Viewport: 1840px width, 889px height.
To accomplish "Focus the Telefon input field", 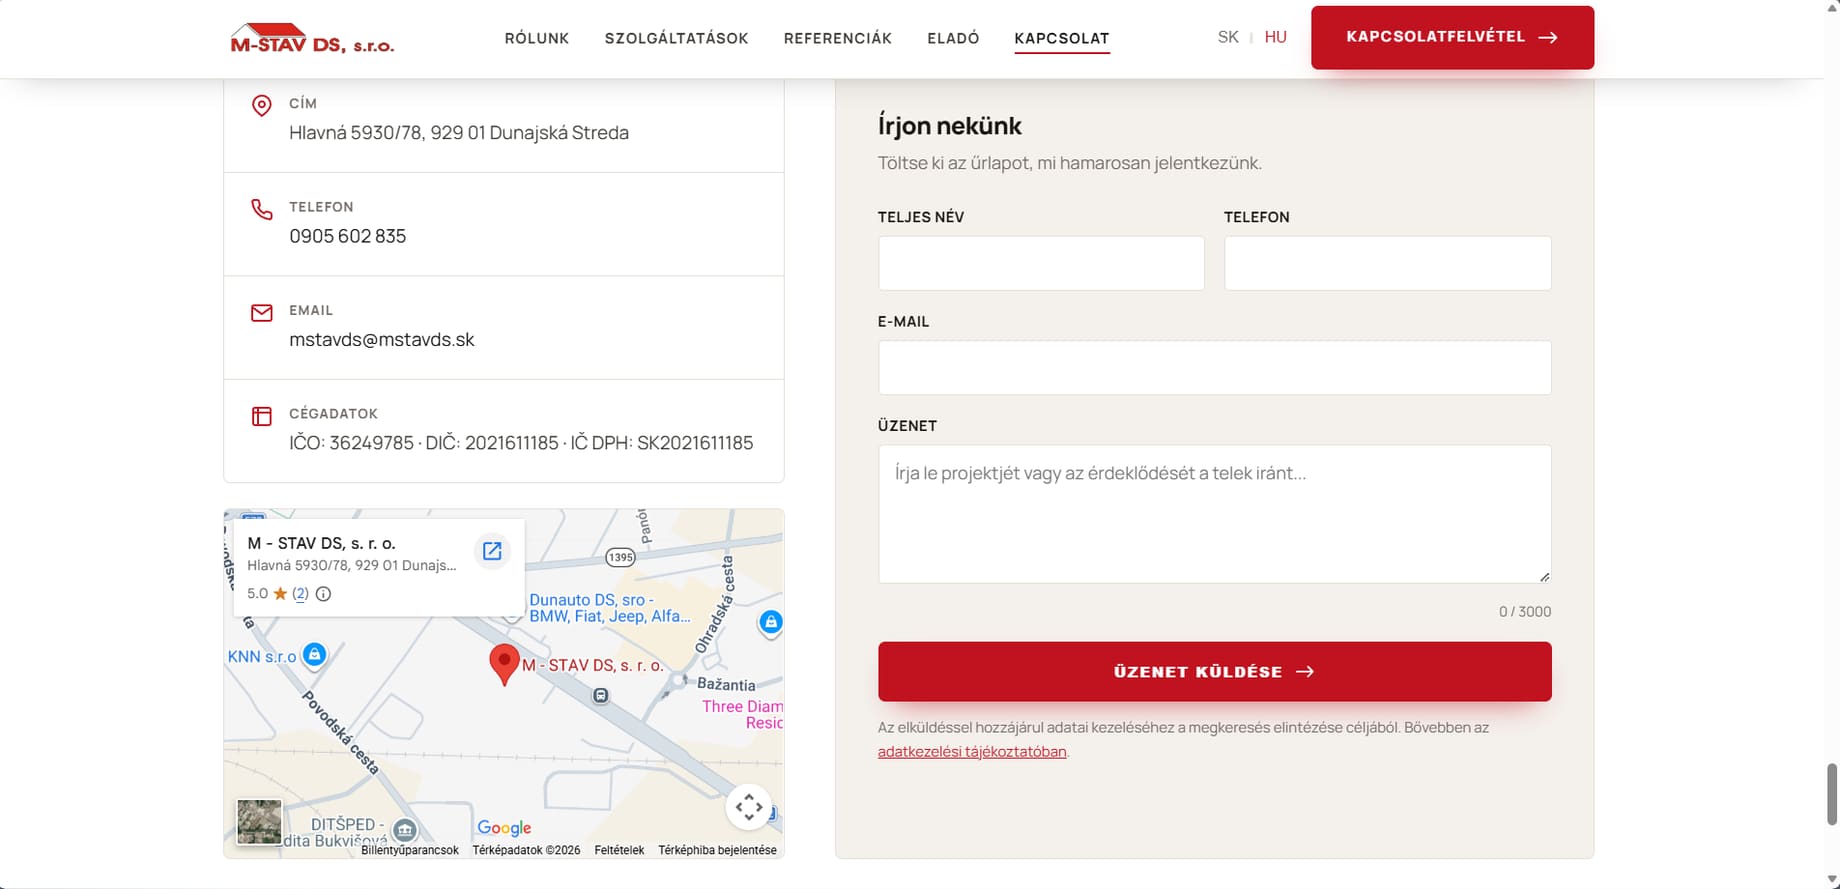I will click(1388, 263).
